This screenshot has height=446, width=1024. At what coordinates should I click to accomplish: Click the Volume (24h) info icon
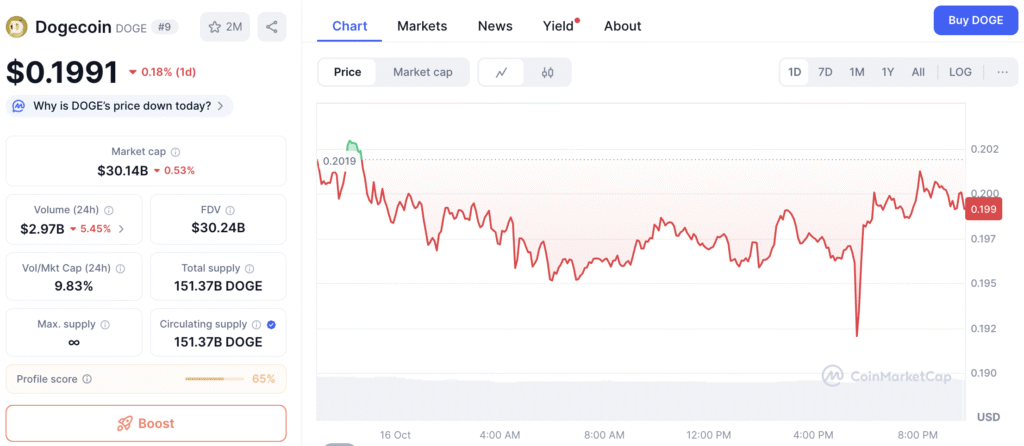(109, 210)
